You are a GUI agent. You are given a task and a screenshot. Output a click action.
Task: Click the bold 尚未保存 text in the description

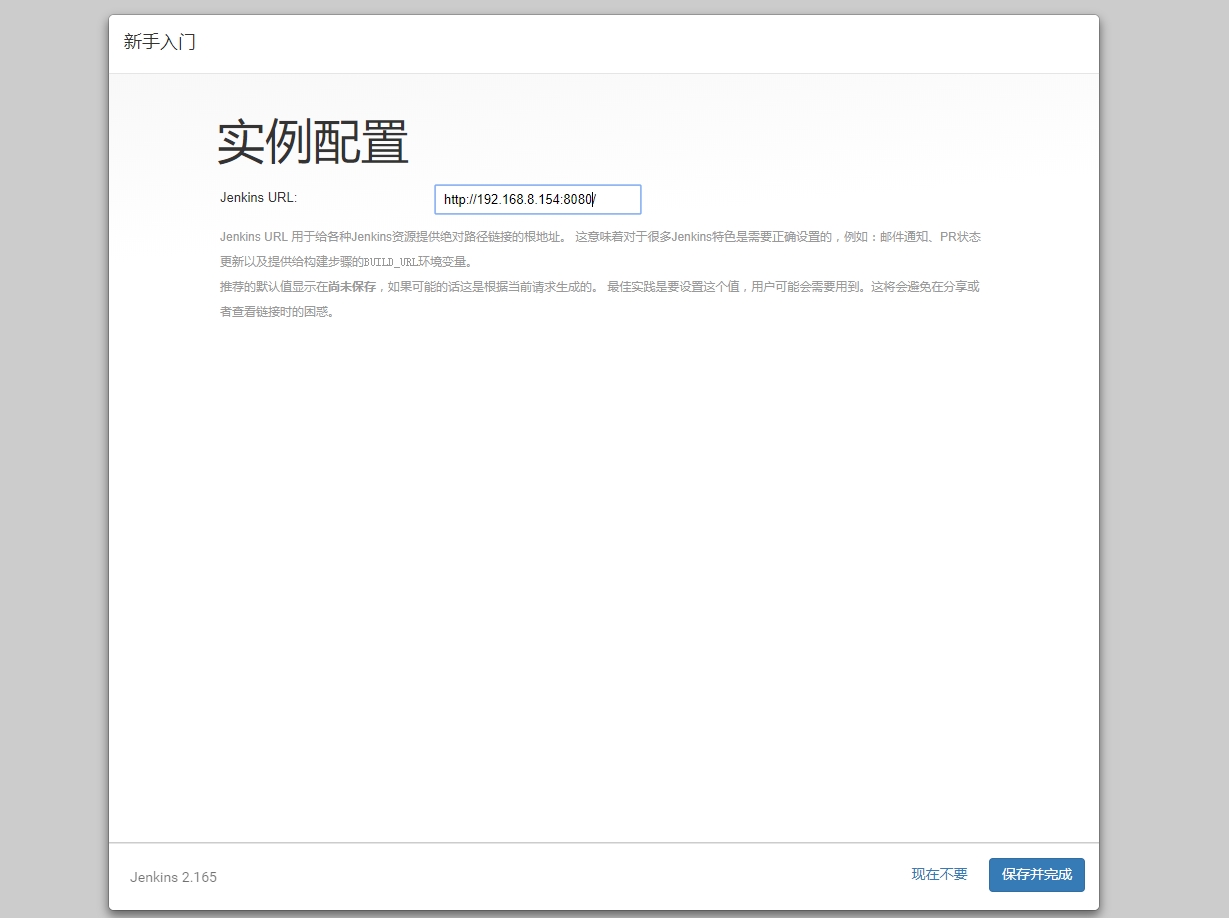[352, 287]
